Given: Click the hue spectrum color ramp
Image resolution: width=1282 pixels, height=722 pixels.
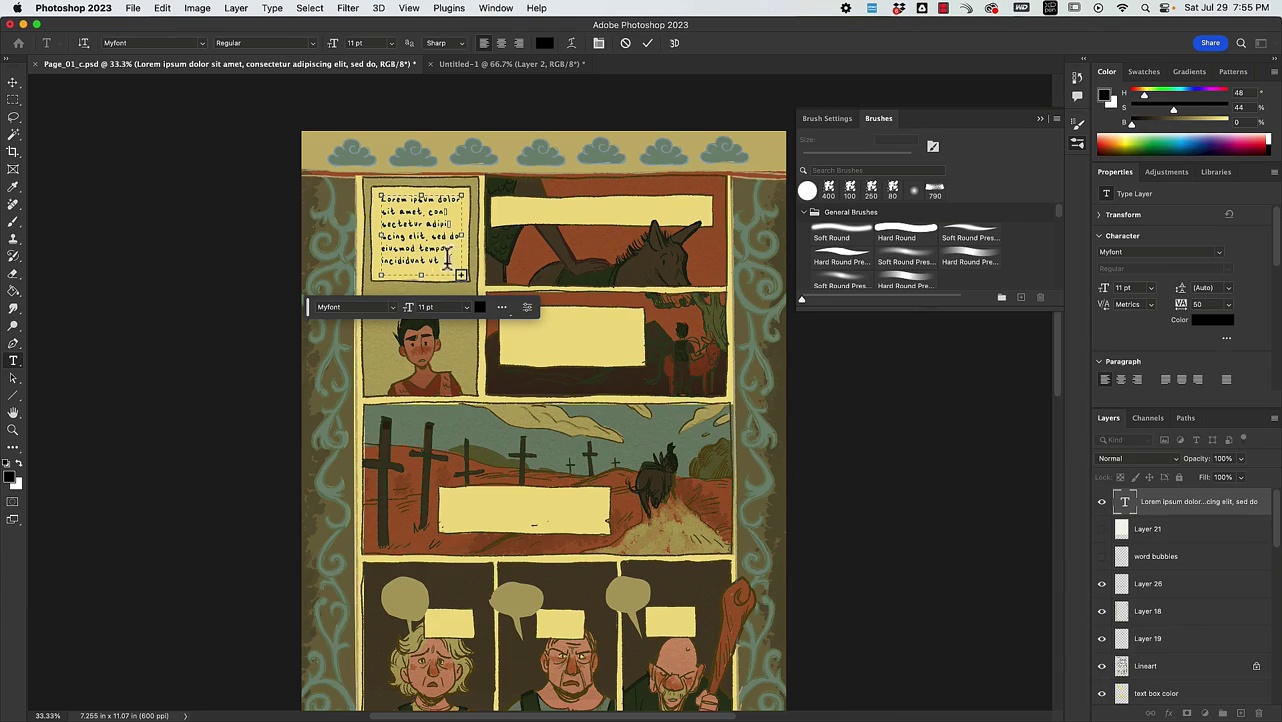Looking at the screenshot, I should pos(1182,145).
